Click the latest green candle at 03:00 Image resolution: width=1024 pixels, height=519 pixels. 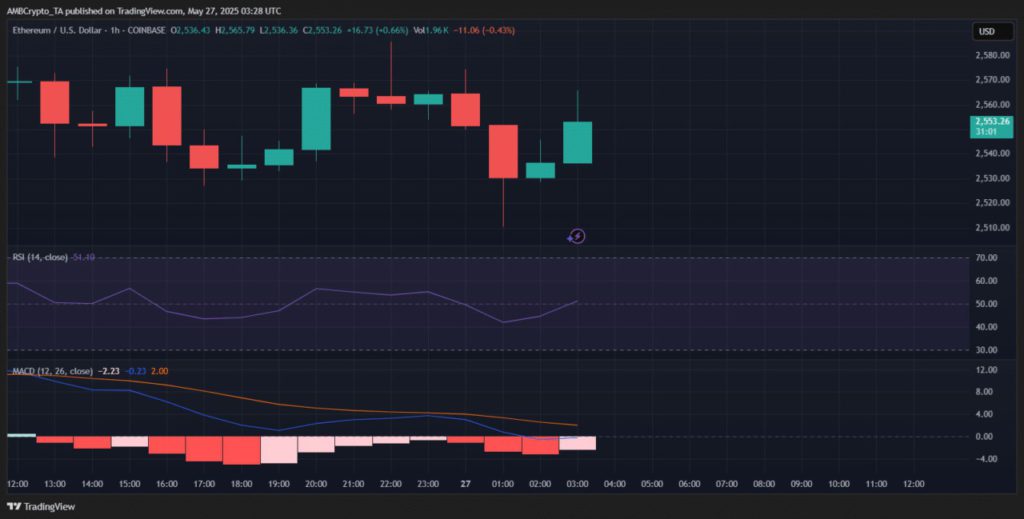tap(578, 142)
